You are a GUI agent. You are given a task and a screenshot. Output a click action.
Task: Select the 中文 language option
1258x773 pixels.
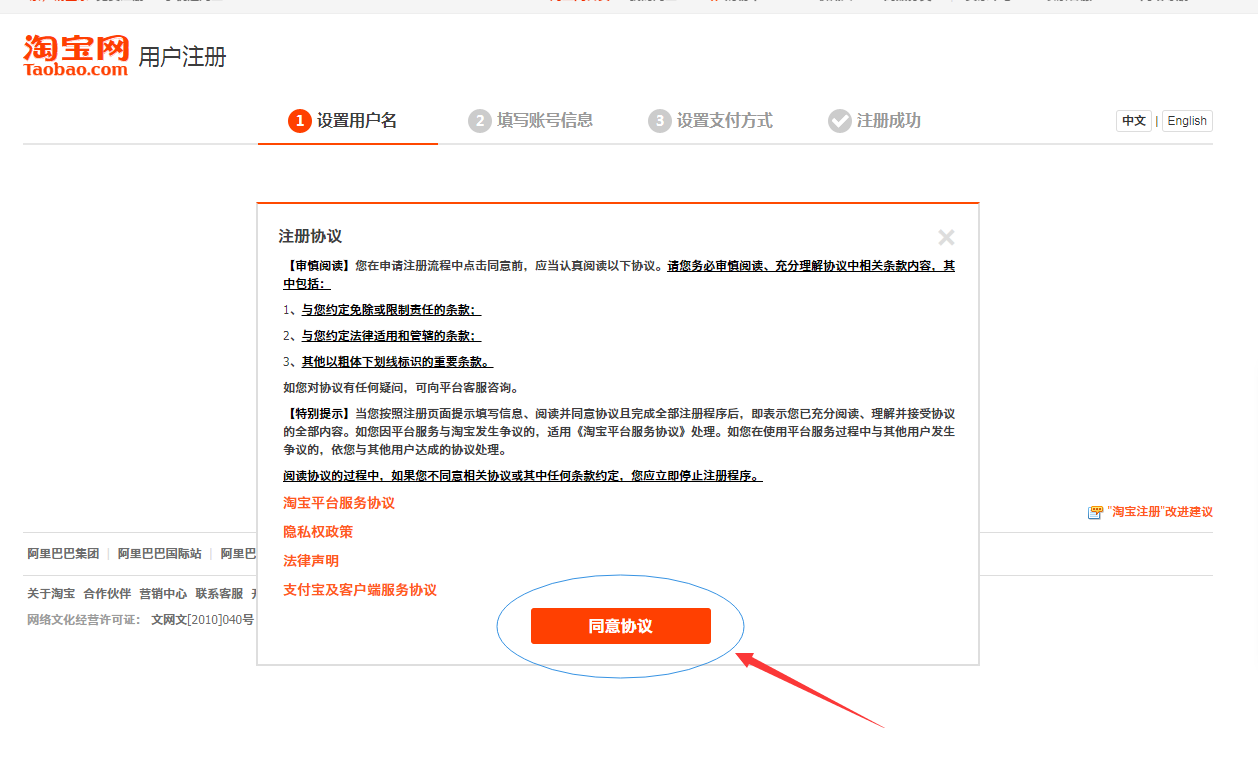click(1133, 121)
